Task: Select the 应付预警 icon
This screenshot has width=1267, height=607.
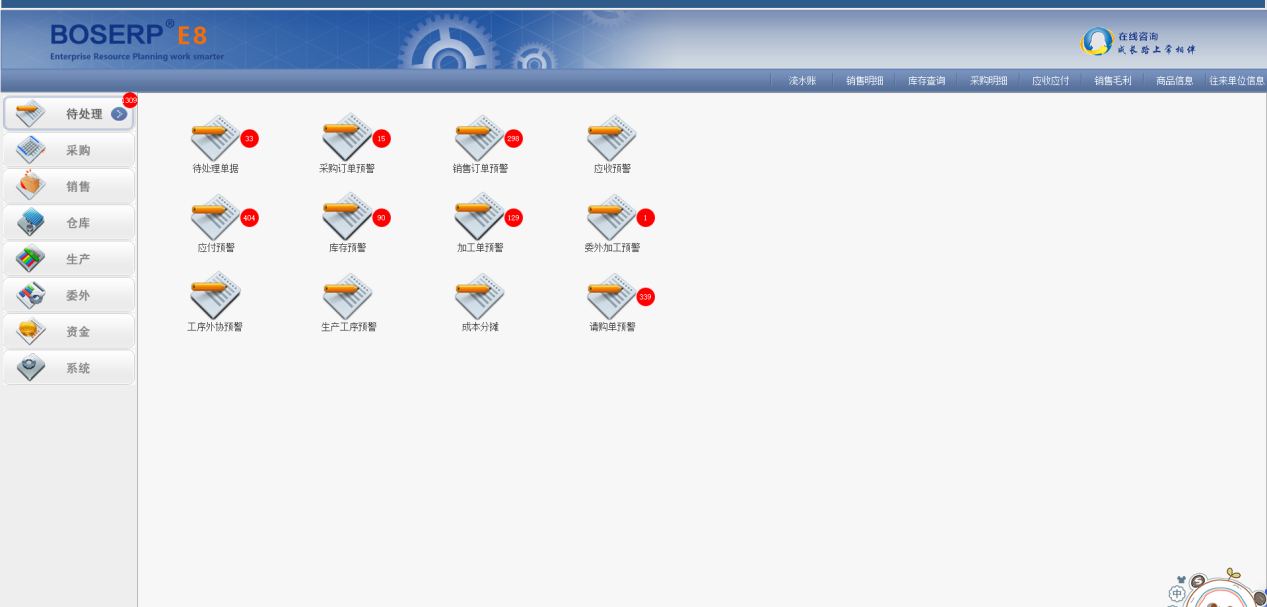Action: click(x=215, y=217)
